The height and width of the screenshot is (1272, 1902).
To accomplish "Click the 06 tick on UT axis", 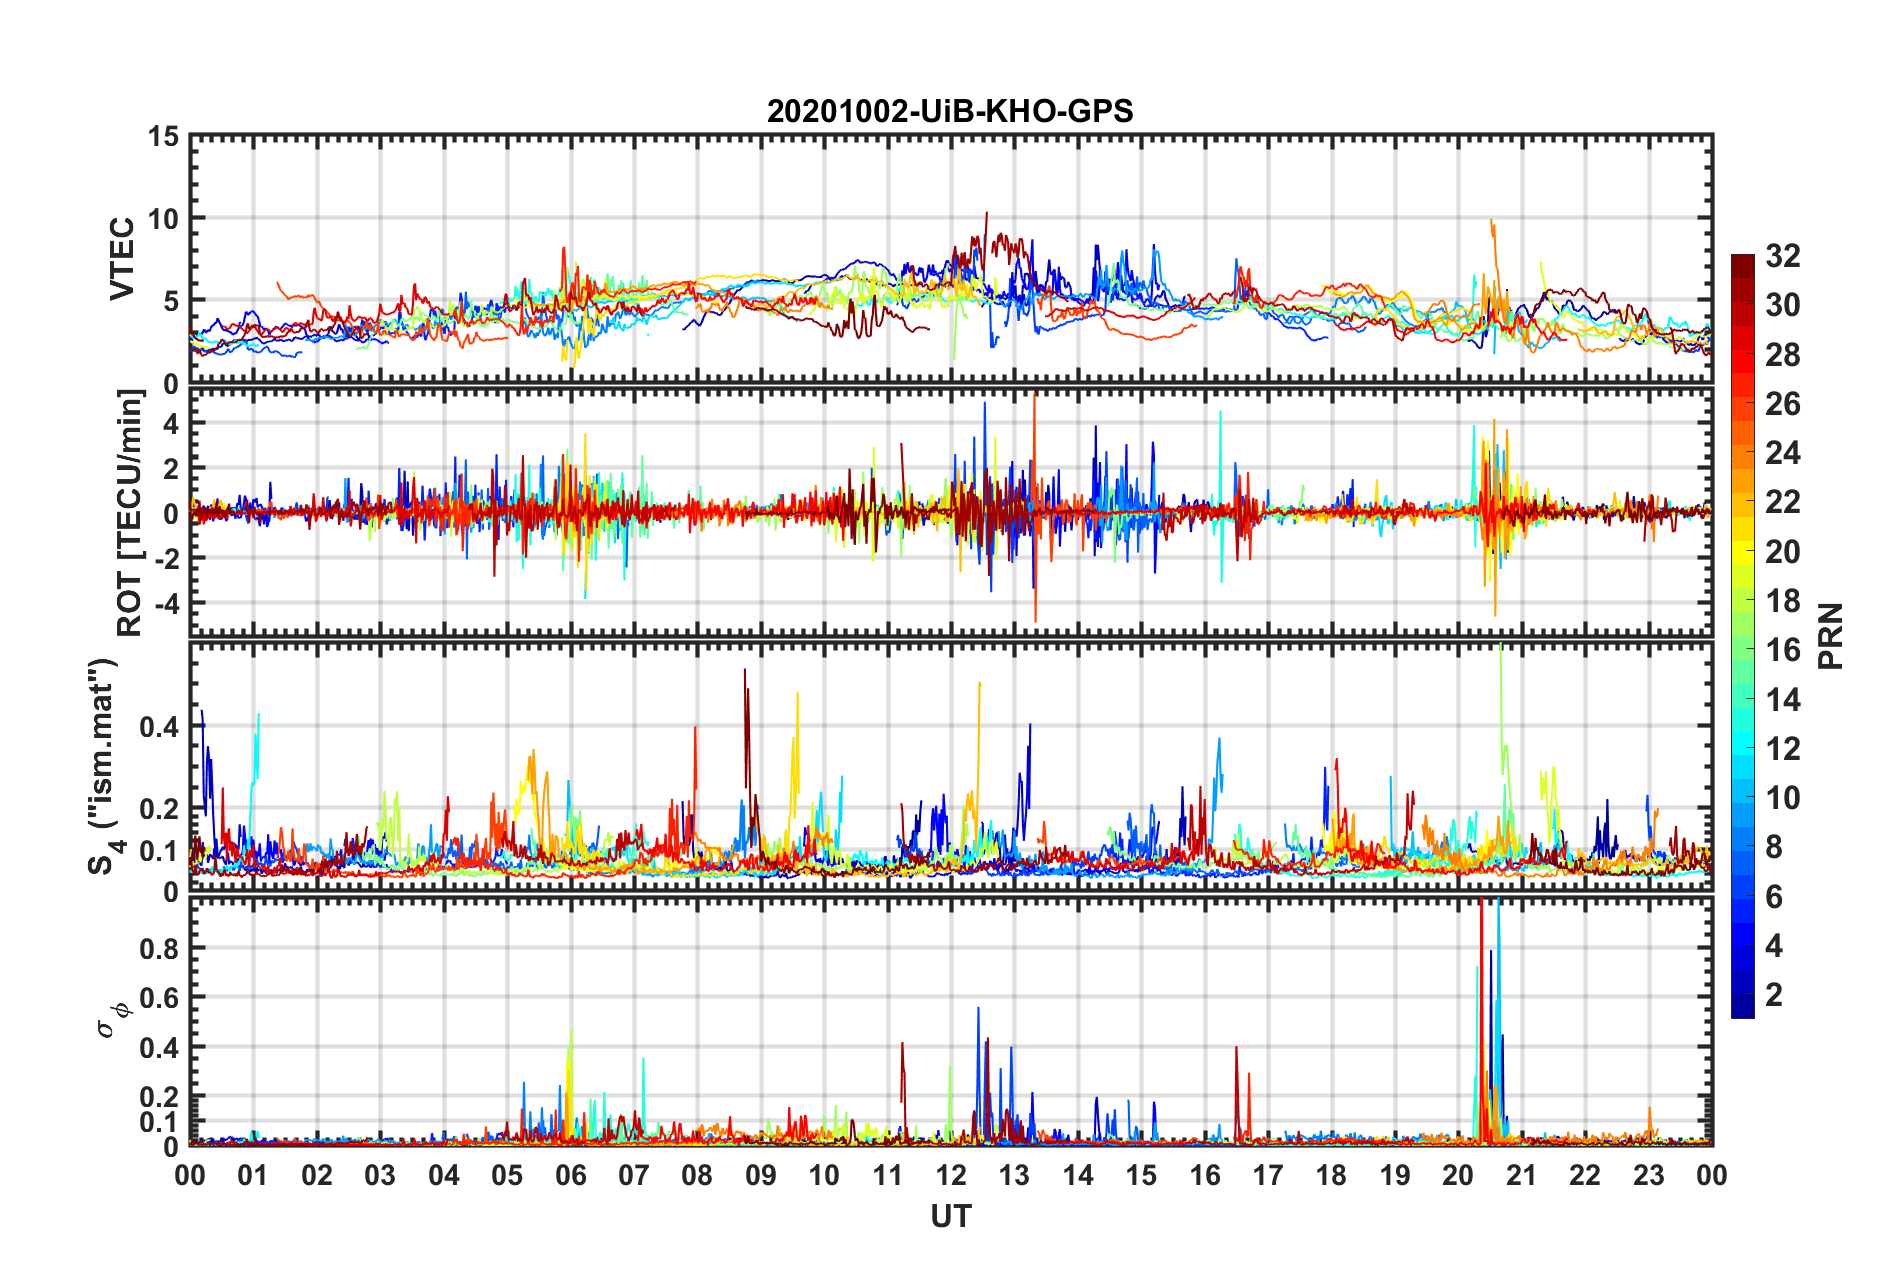I will click(x=570, y=1175).
